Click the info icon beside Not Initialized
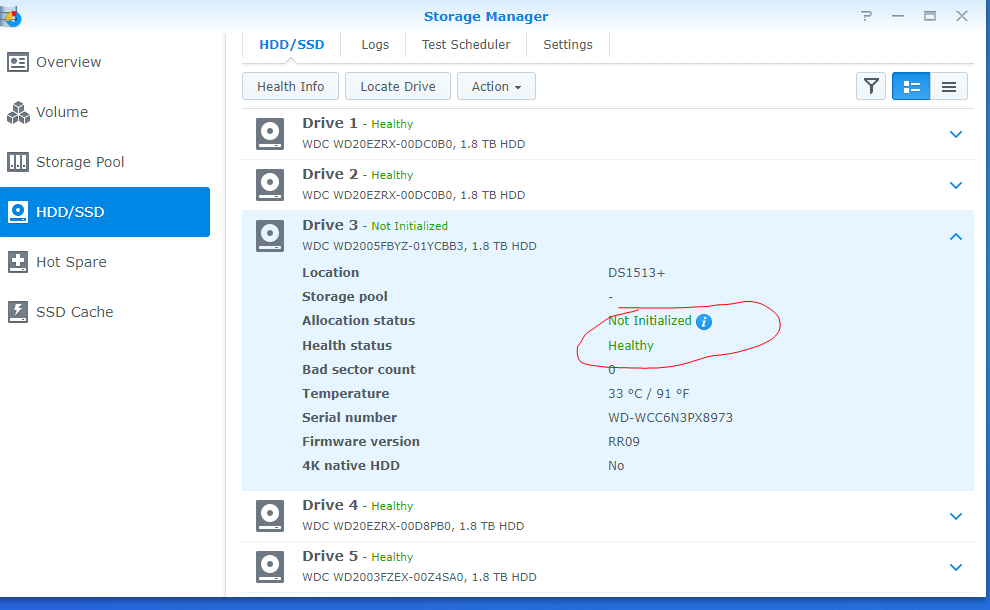This screenshot has height=610, width=990. click(x=706, y=321)
